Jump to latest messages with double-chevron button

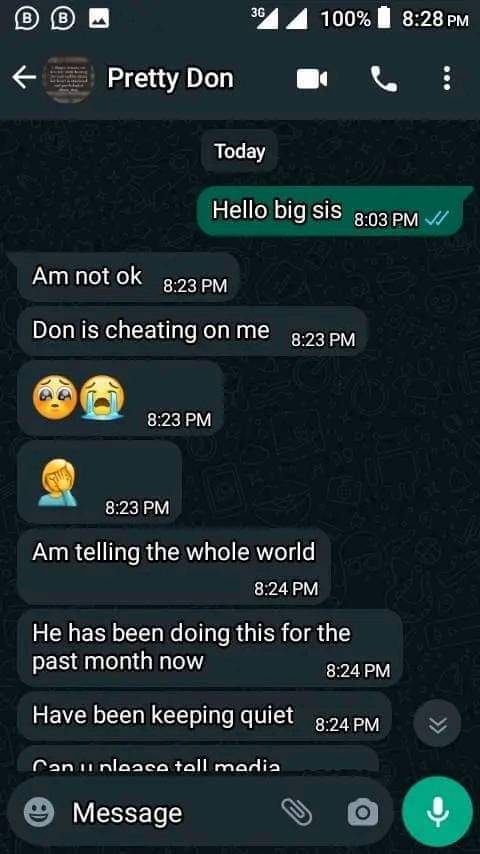click(437, 724)
